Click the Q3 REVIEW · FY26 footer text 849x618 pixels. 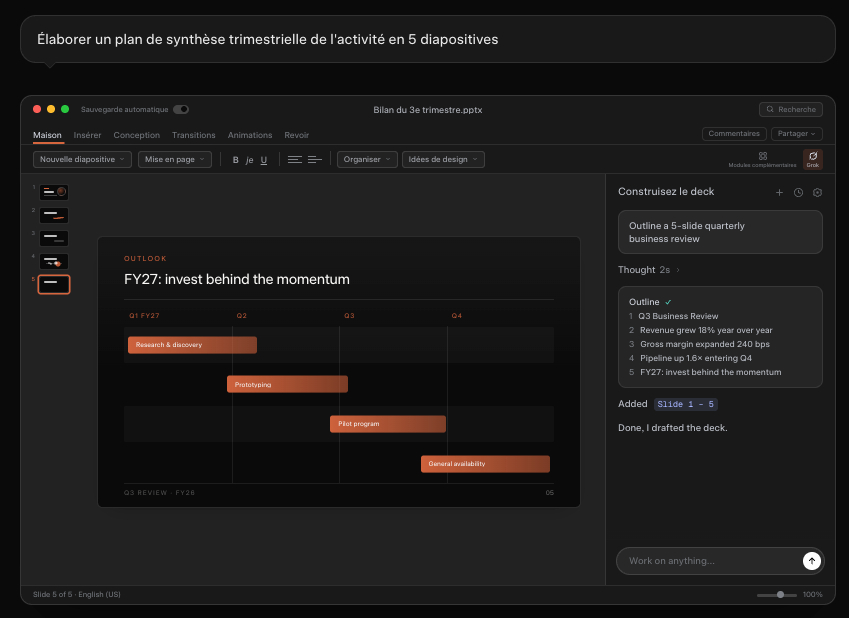[x=159, y=493]
